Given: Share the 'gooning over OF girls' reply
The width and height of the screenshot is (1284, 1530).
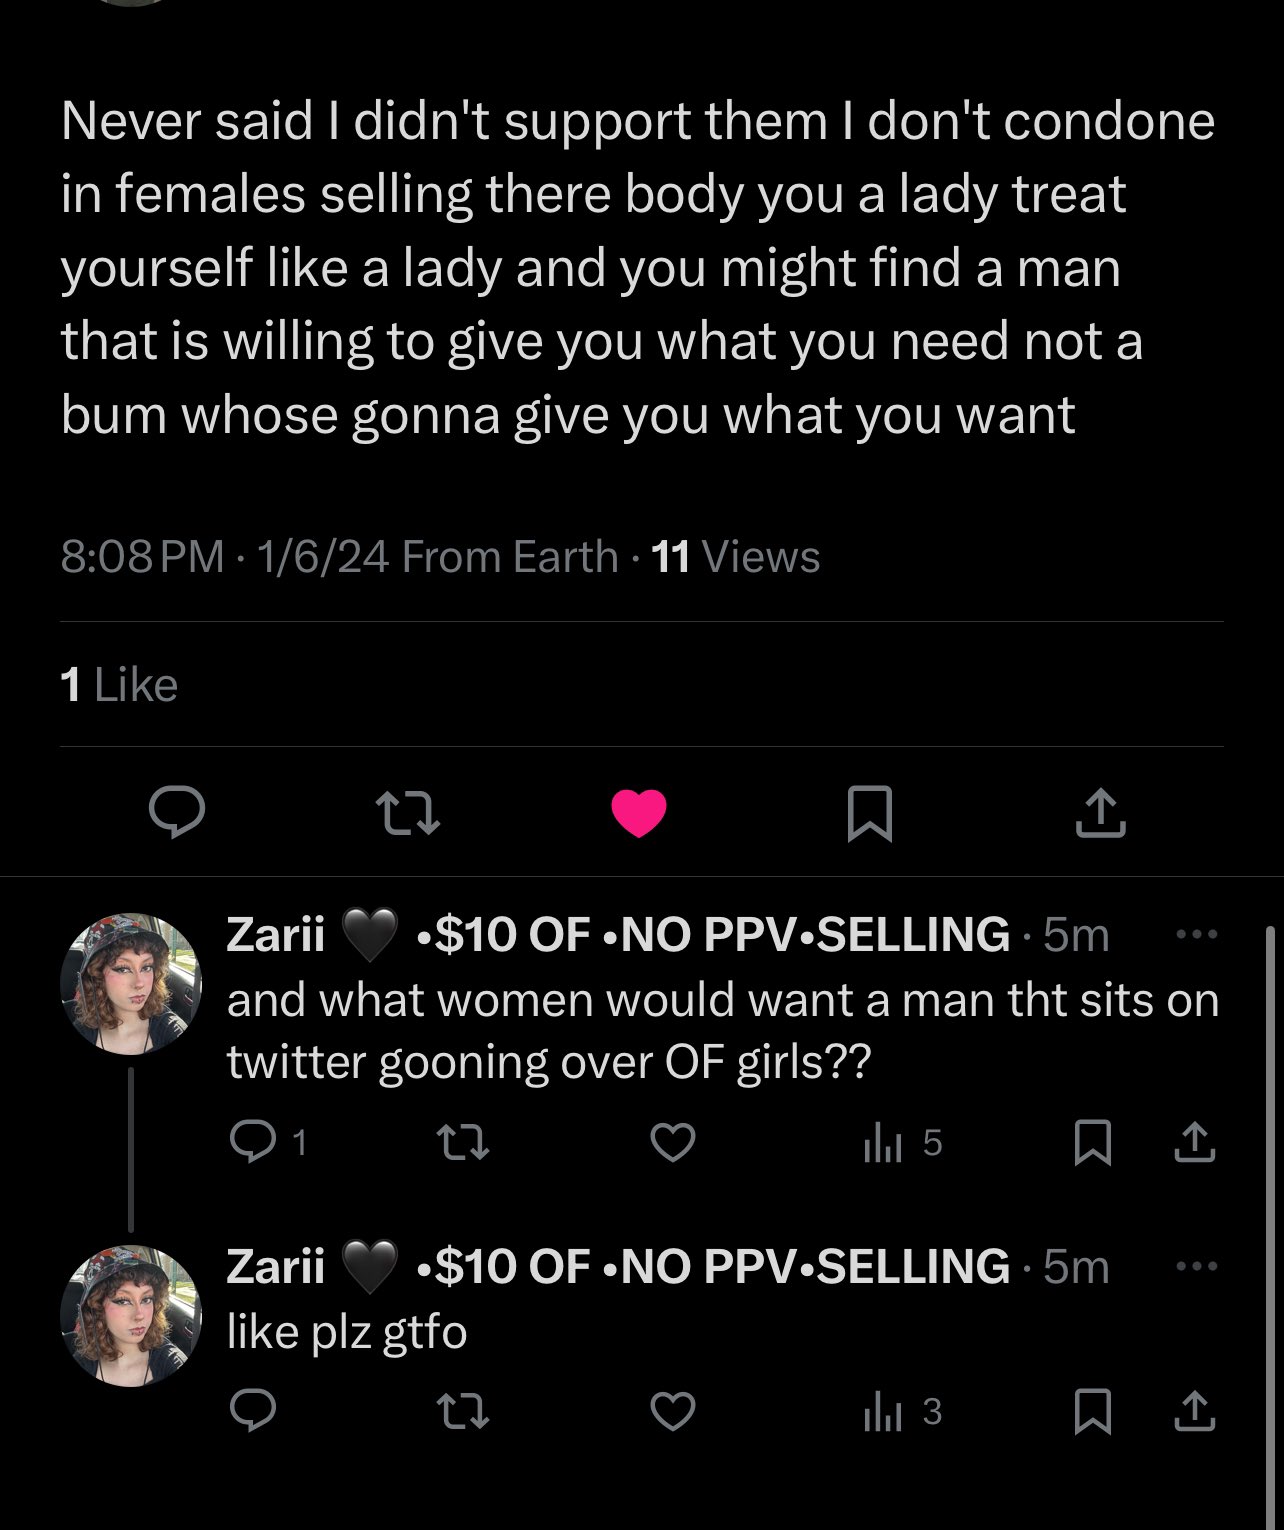Looking at the screenshot, I should click(x=1195, y=1142).
